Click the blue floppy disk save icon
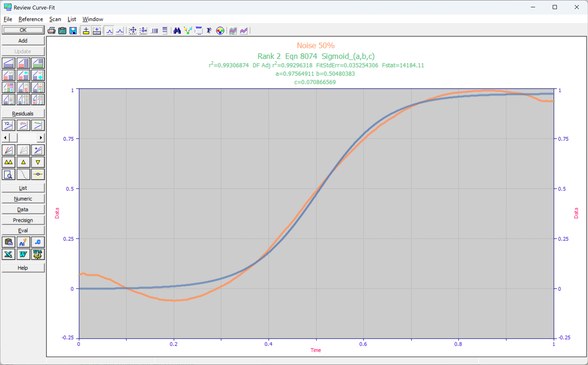The height and width of the screenshot is (365, 588). coord(73,31)
